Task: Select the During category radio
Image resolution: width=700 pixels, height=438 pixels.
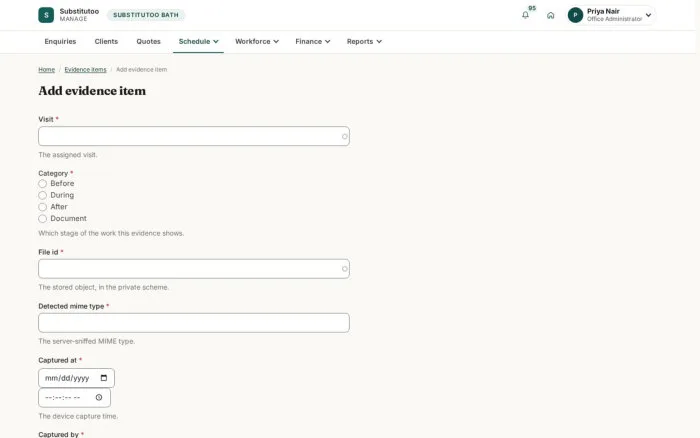Action: (x=42, y=195)
